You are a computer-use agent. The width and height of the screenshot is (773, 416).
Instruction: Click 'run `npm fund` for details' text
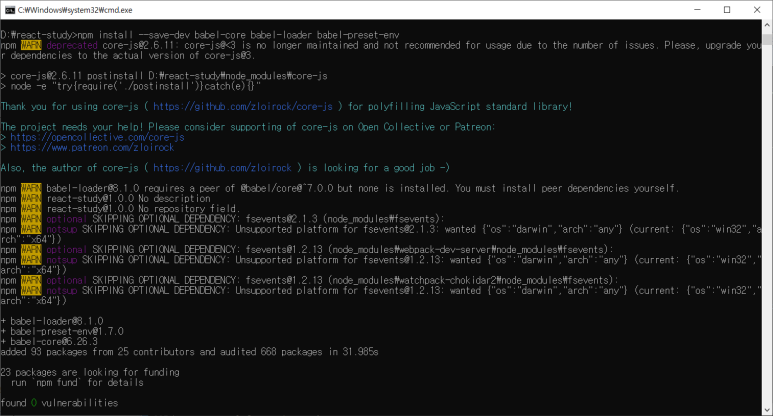77,382
